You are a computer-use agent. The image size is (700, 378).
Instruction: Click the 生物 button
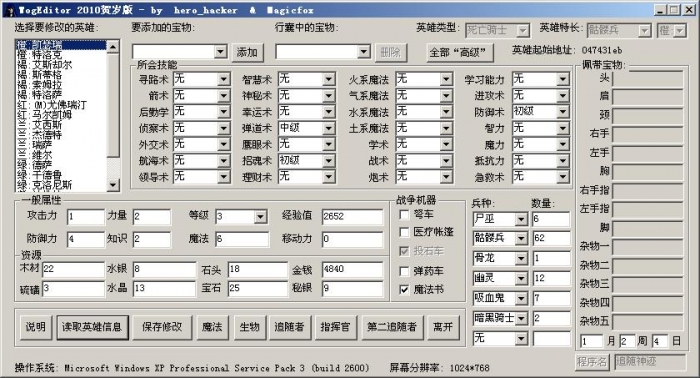point(250,327)
